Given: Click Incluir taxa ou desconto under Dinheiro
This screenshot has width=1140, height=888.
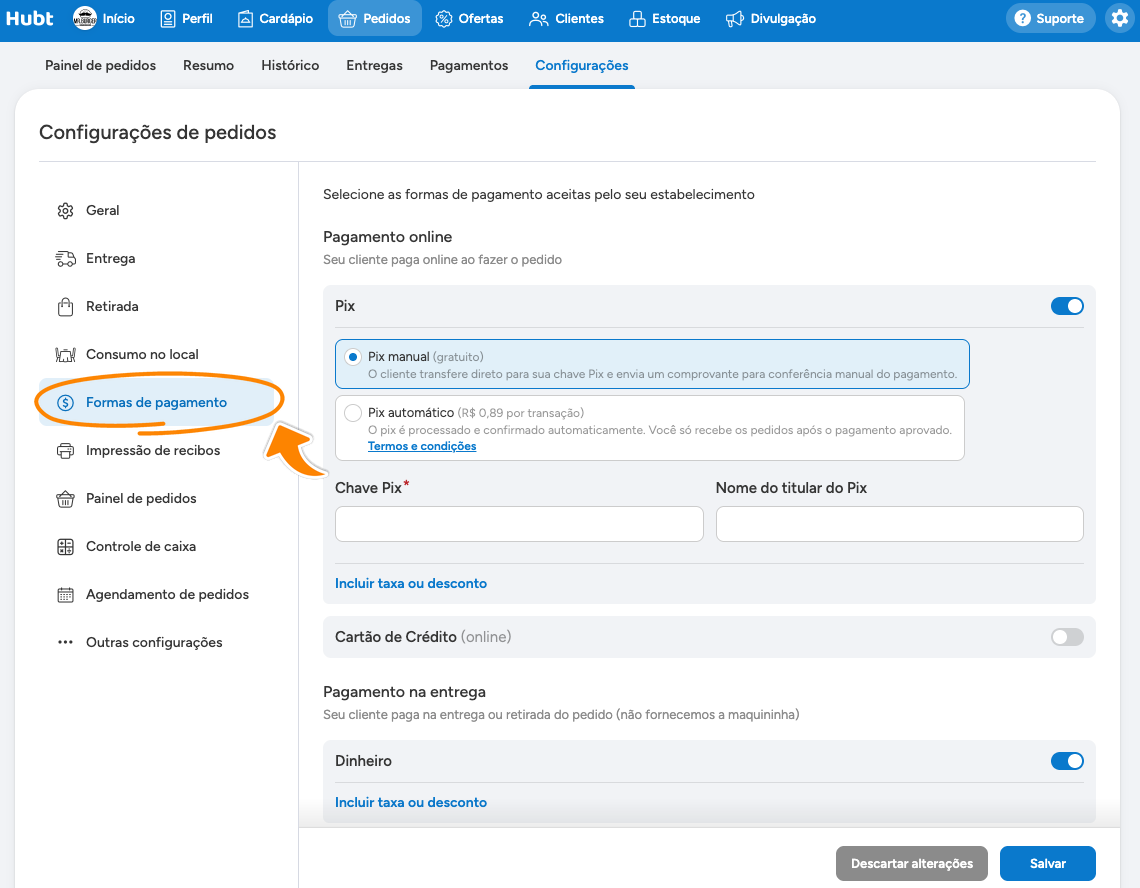Looking at the screenshot, I should point(411,802).
